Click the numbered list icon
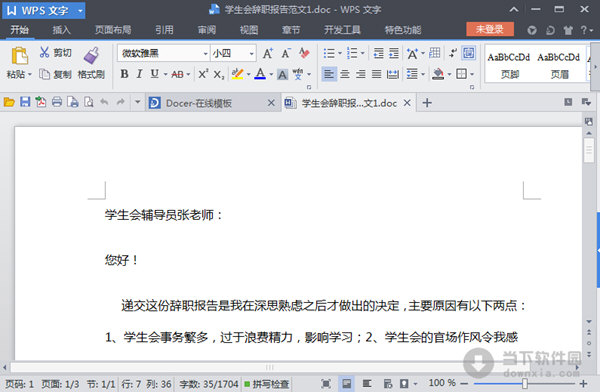Viewport: 600px width, 392px height. tap(352, 53)
